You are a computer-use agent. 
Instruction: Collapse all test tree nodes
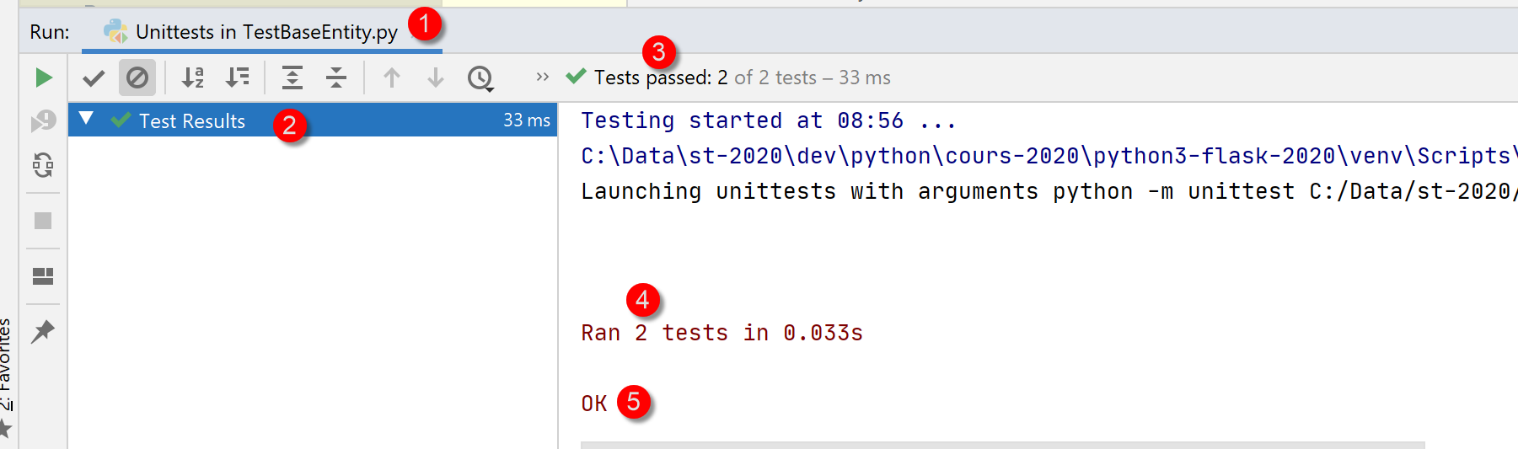click(x=336, y=77)
